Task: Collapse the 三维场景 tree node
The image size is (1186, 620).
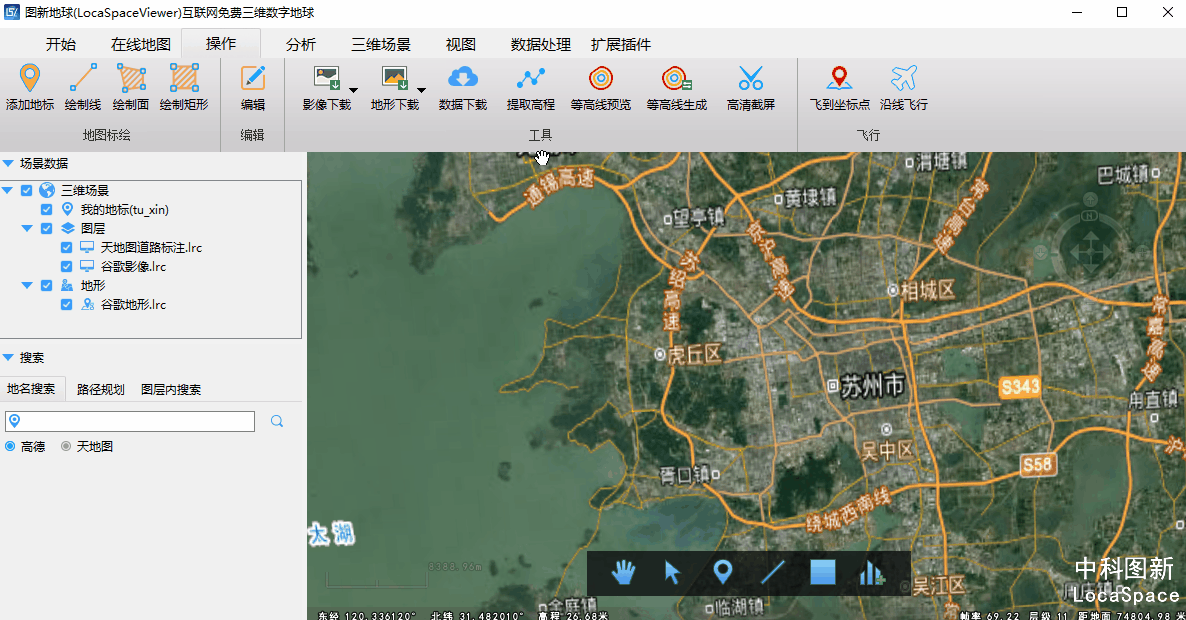Action: pos(8,191)
